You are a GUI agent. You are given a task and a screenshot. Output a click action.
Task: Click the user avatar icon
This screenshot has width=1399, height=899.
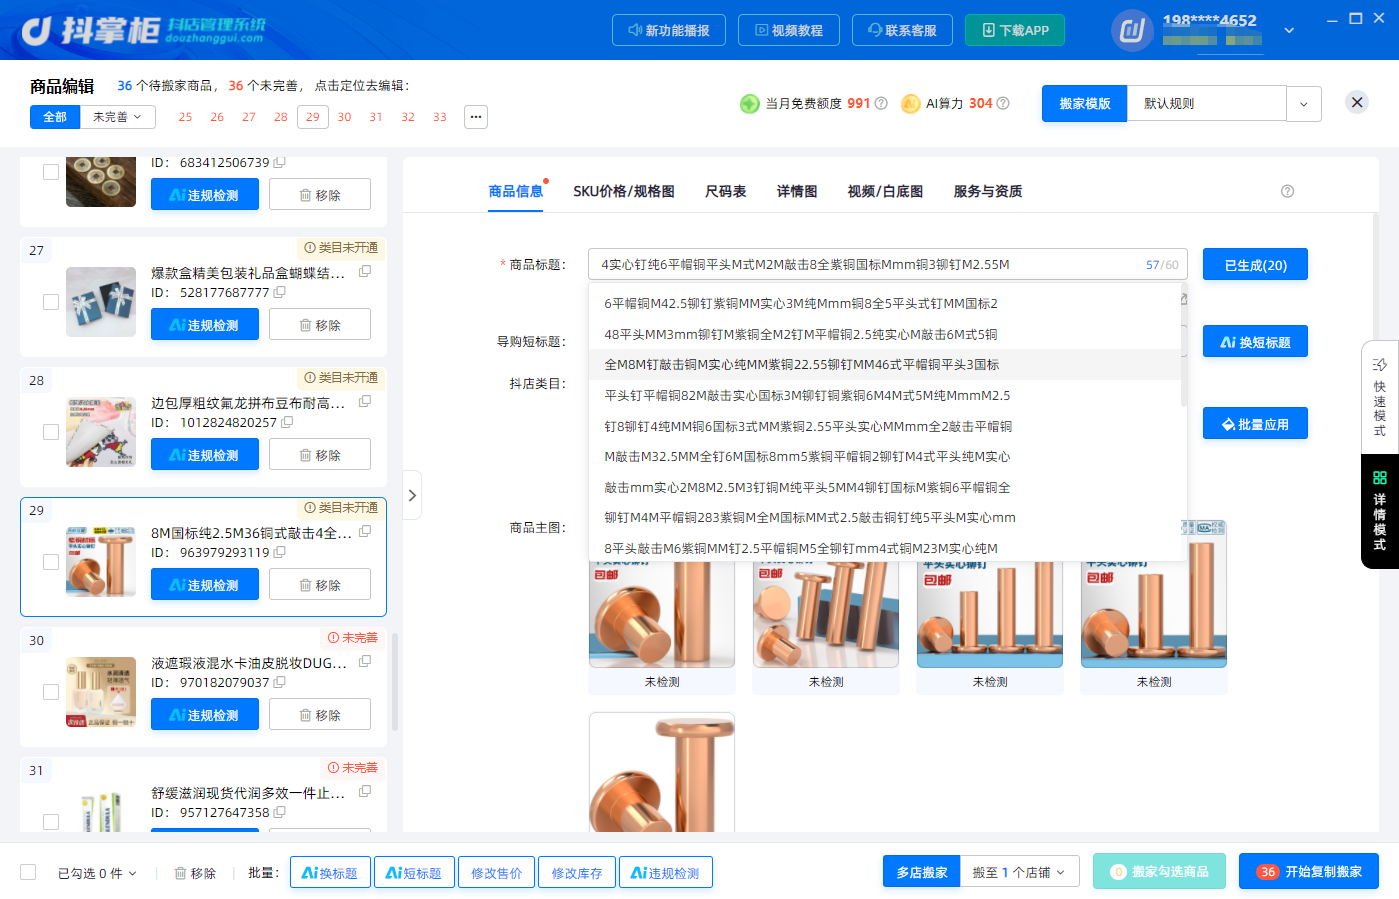(1132, 30)
